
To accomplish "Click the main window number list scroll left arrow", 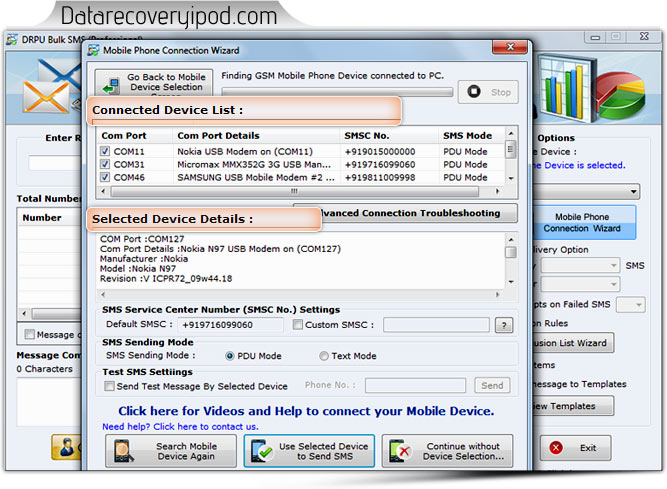I will (24, 314).
